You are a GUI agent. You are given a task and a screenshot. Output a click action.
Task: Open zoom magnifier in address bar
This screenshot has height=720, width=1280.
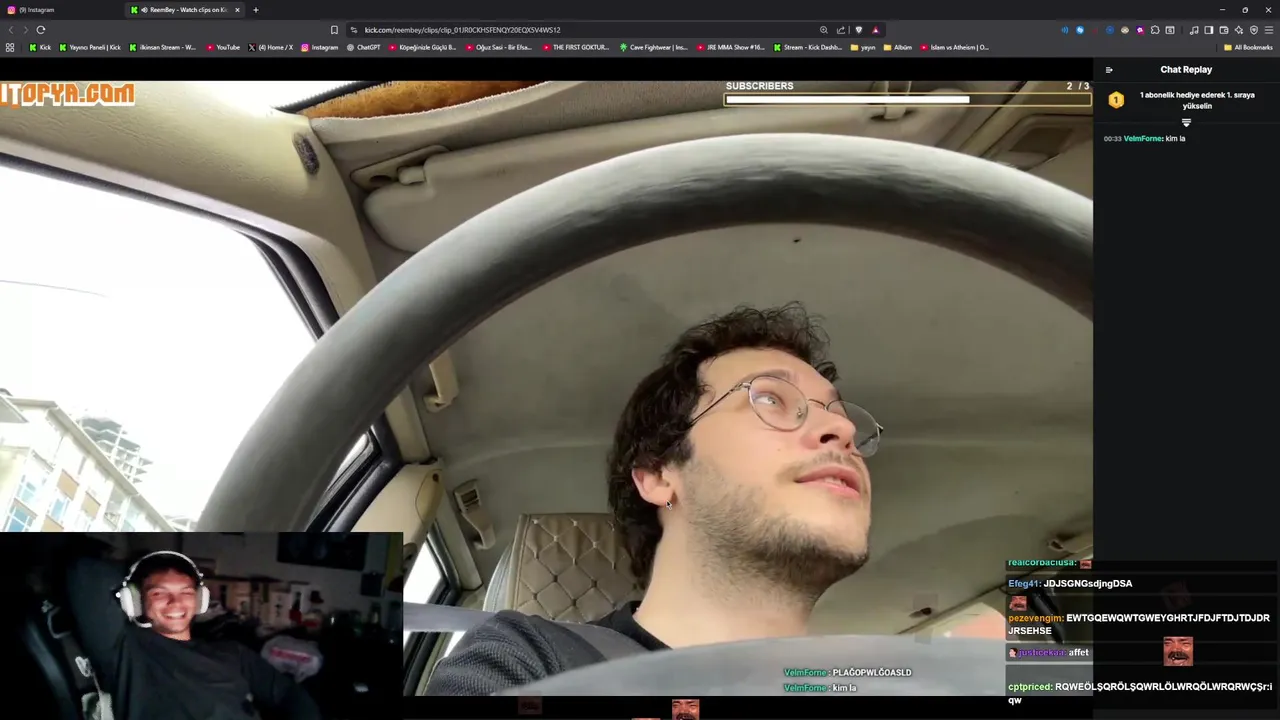(823, 30)
